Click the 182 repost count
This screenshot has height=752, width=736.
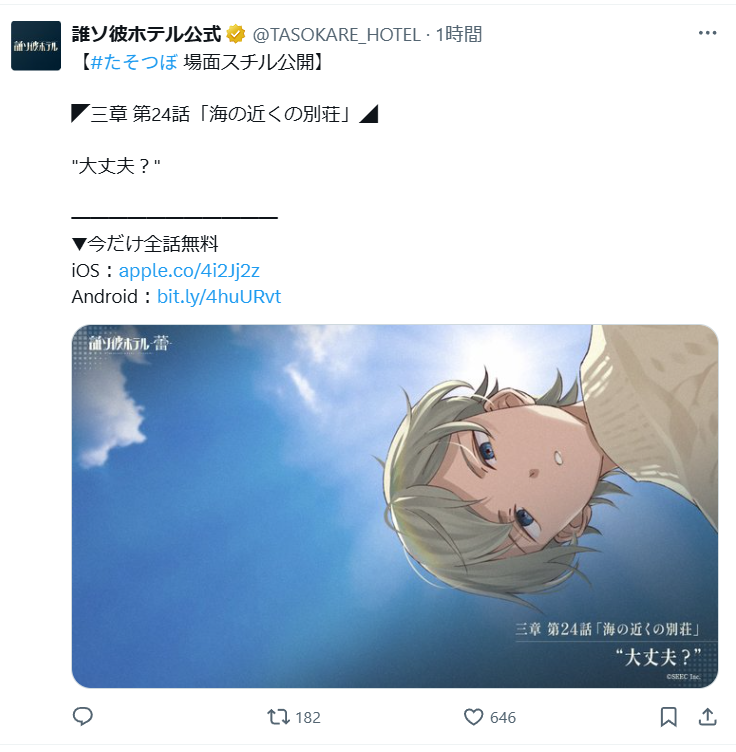(308, 717)
